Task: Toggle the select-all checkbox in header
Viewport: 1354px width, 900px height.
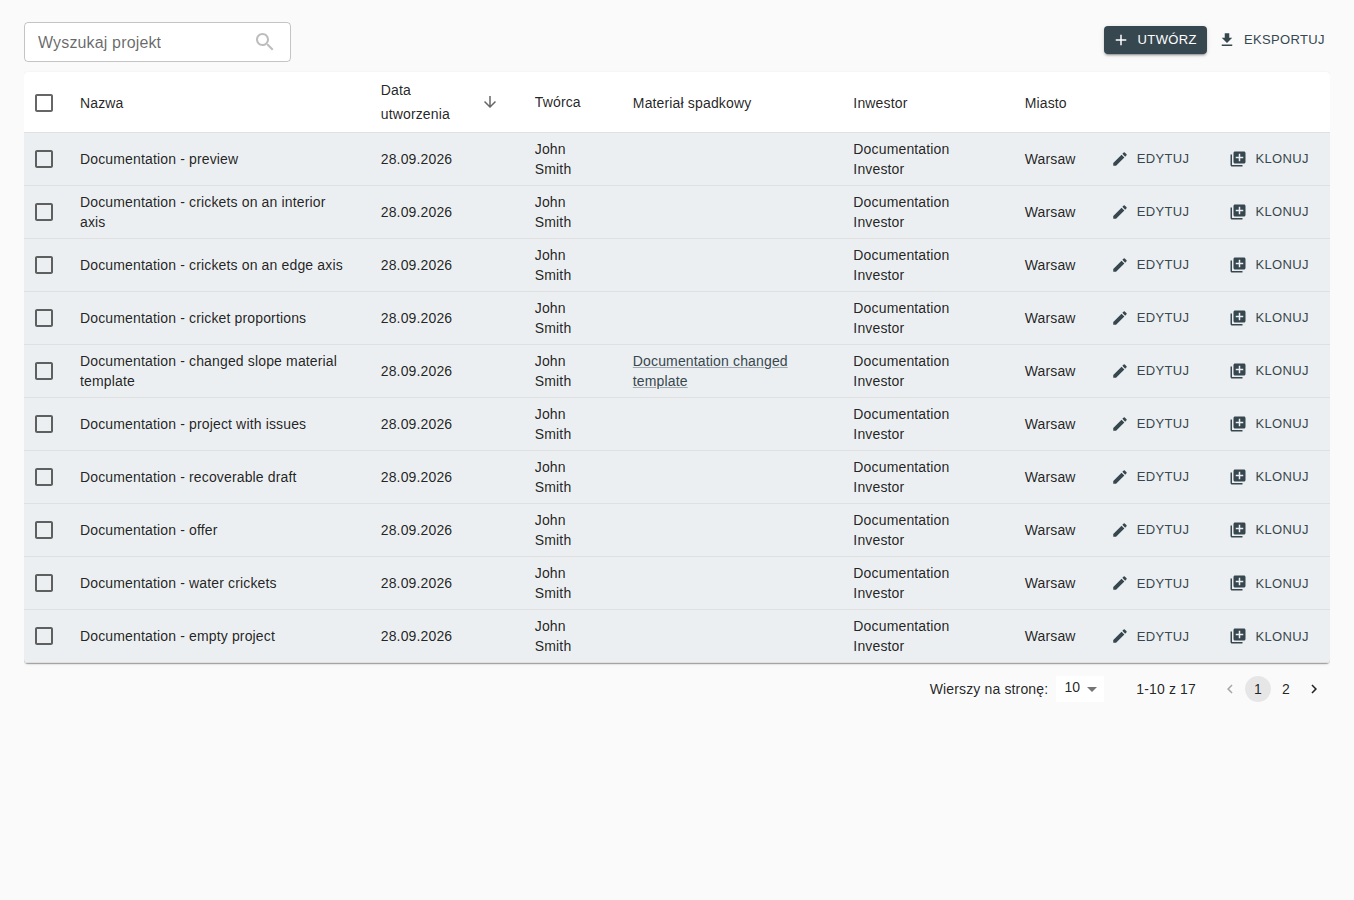Action: 44,103
